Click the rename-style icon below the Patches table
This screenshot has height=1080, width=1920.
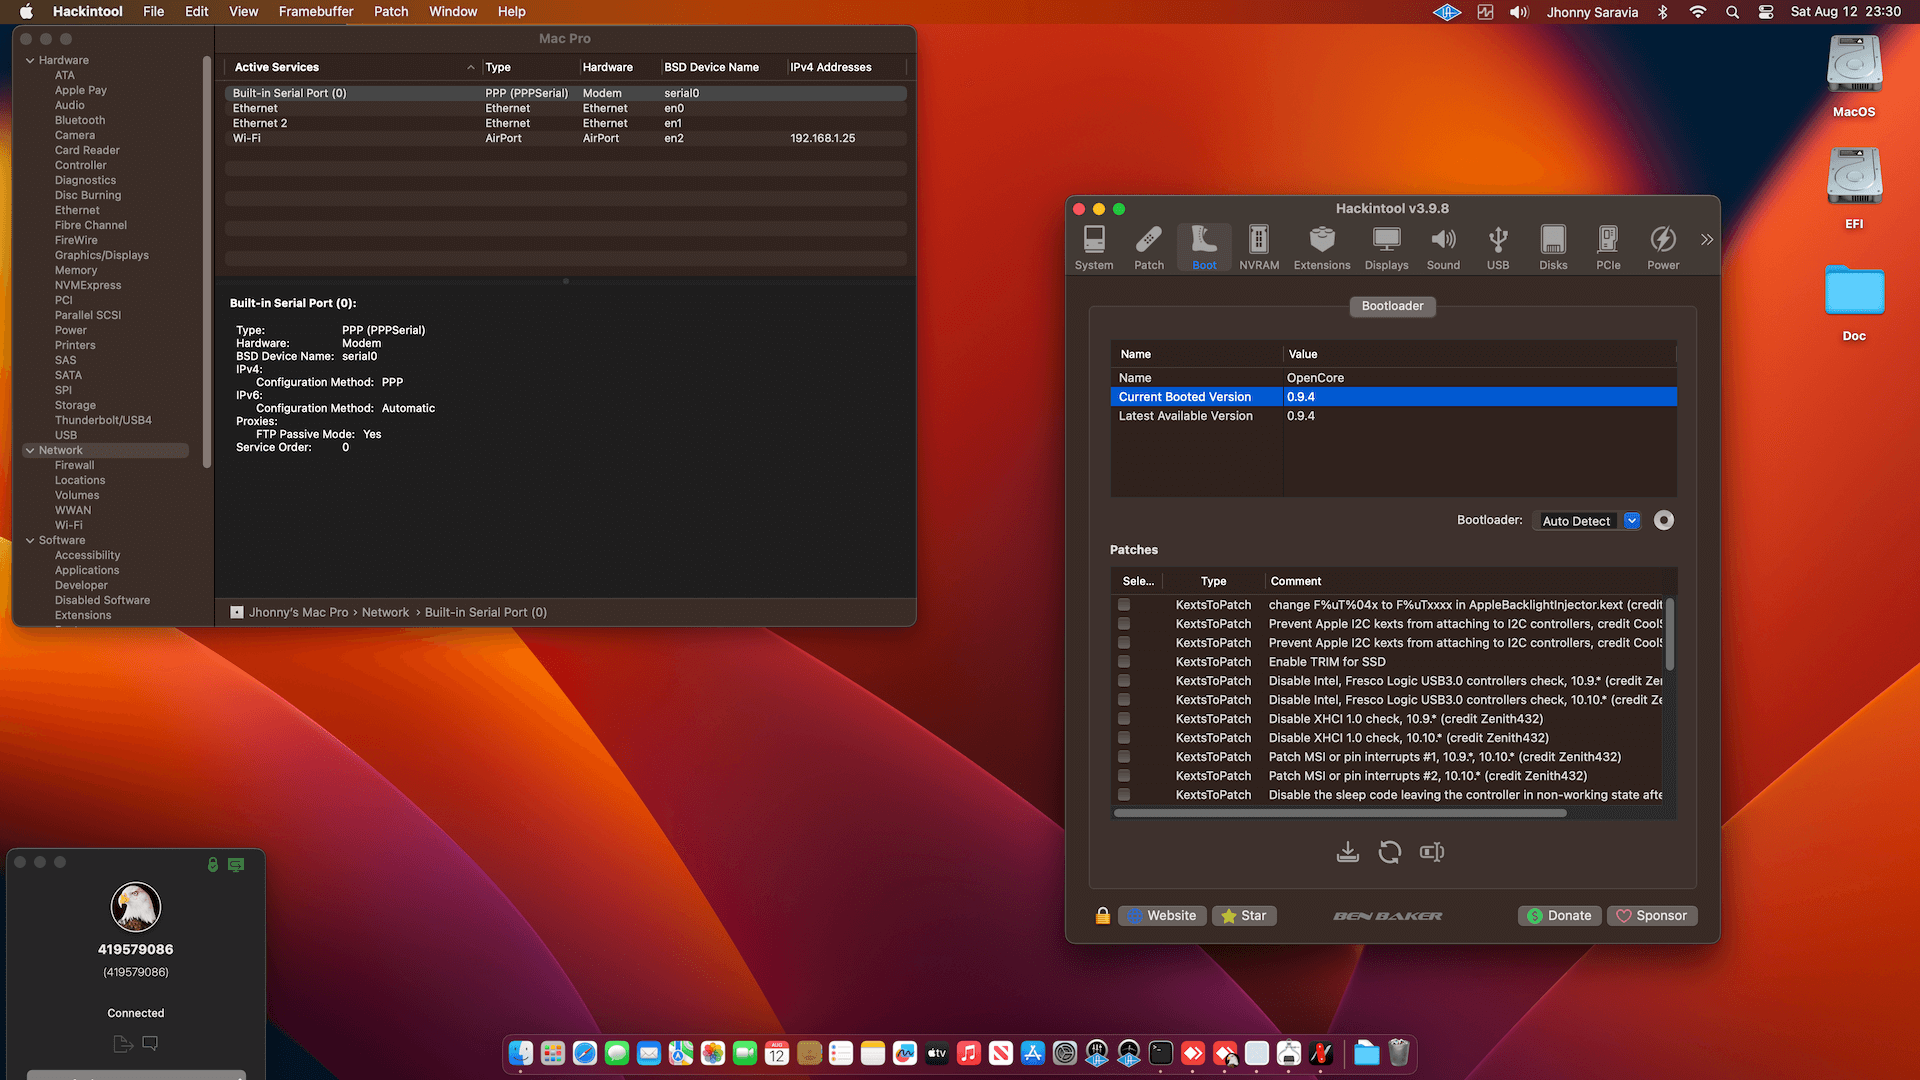[1432, 852]
